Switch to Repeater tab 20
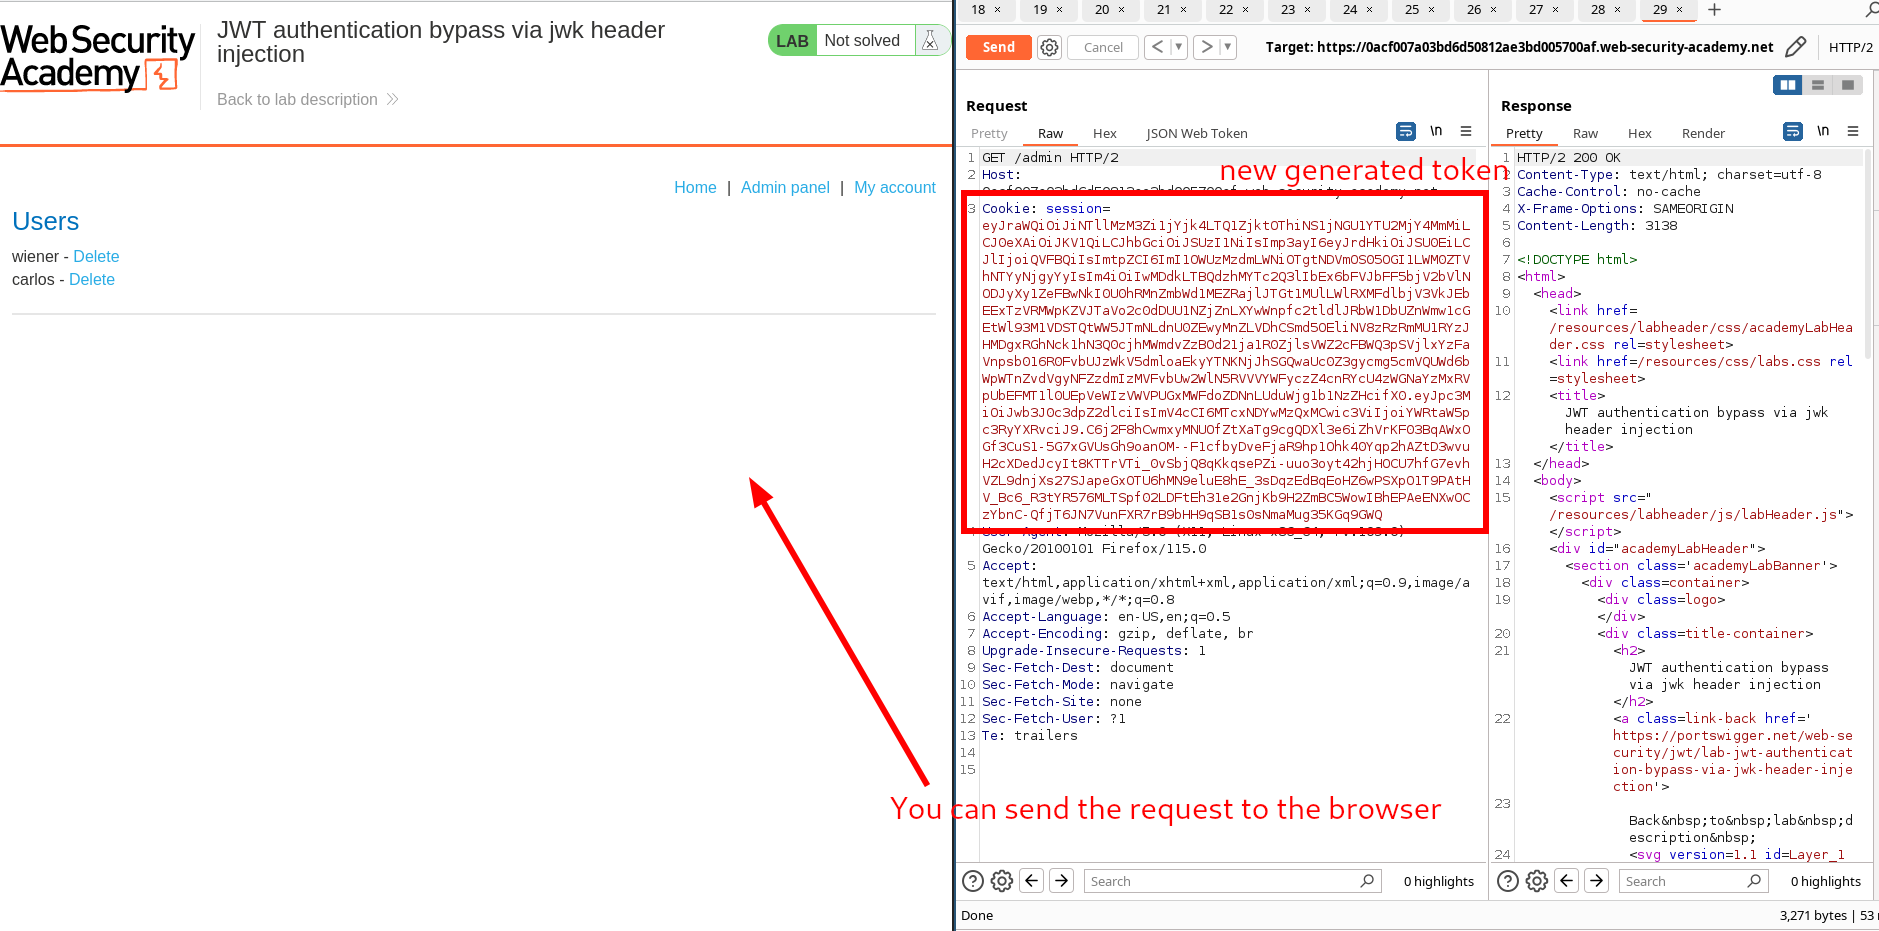The height and width of the screenshot is (931, 1879). pyautogui.click(x=1102, y=10)
